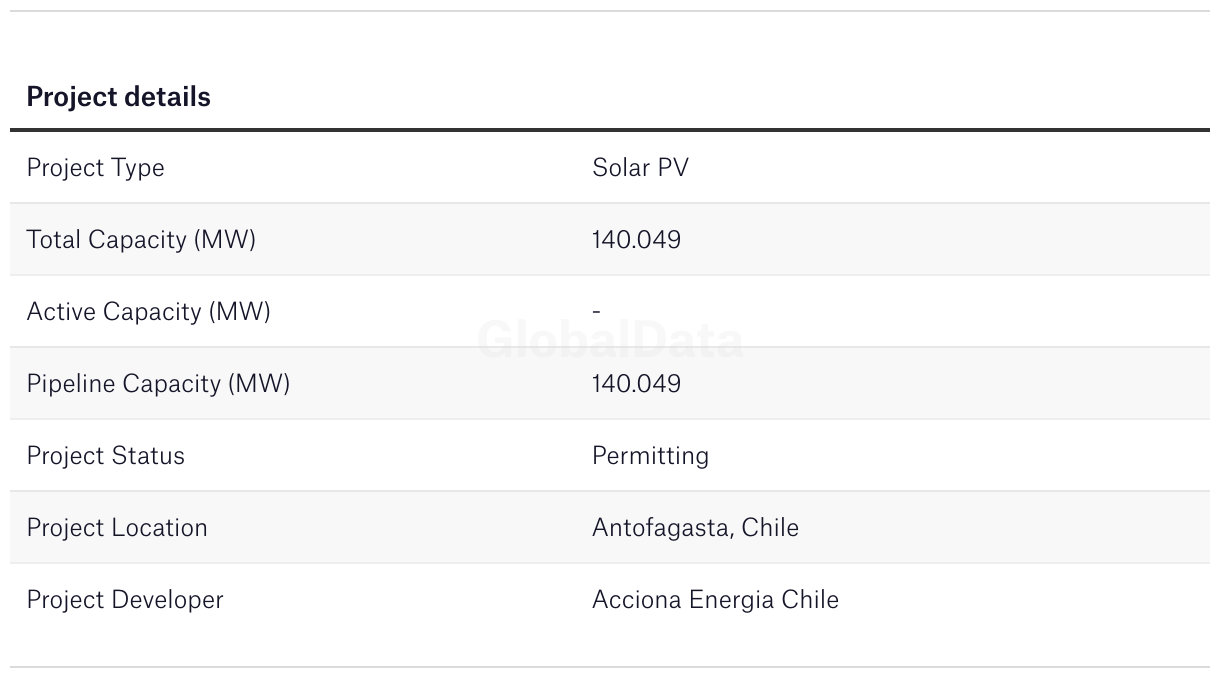Click the word Solar in project type value
Screen dimensions: 1220x678
[x=618, y=167]
